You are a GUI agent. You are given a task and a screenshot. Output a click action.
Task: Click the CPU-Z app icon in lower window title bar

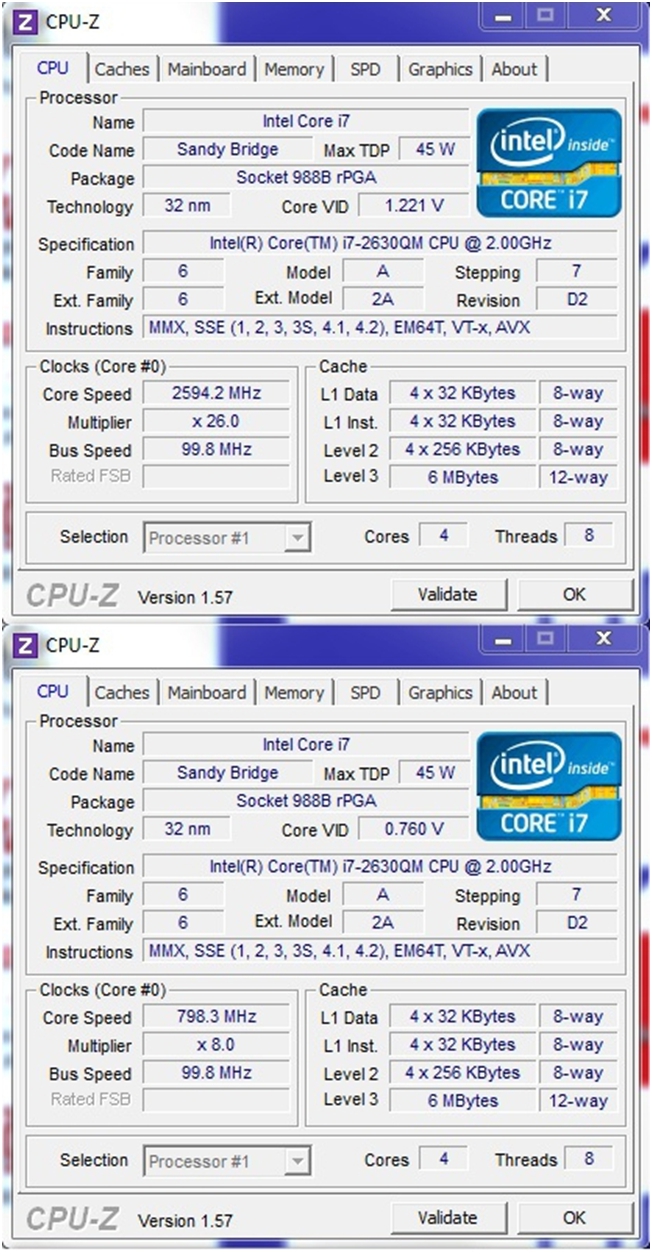(27, 645)
